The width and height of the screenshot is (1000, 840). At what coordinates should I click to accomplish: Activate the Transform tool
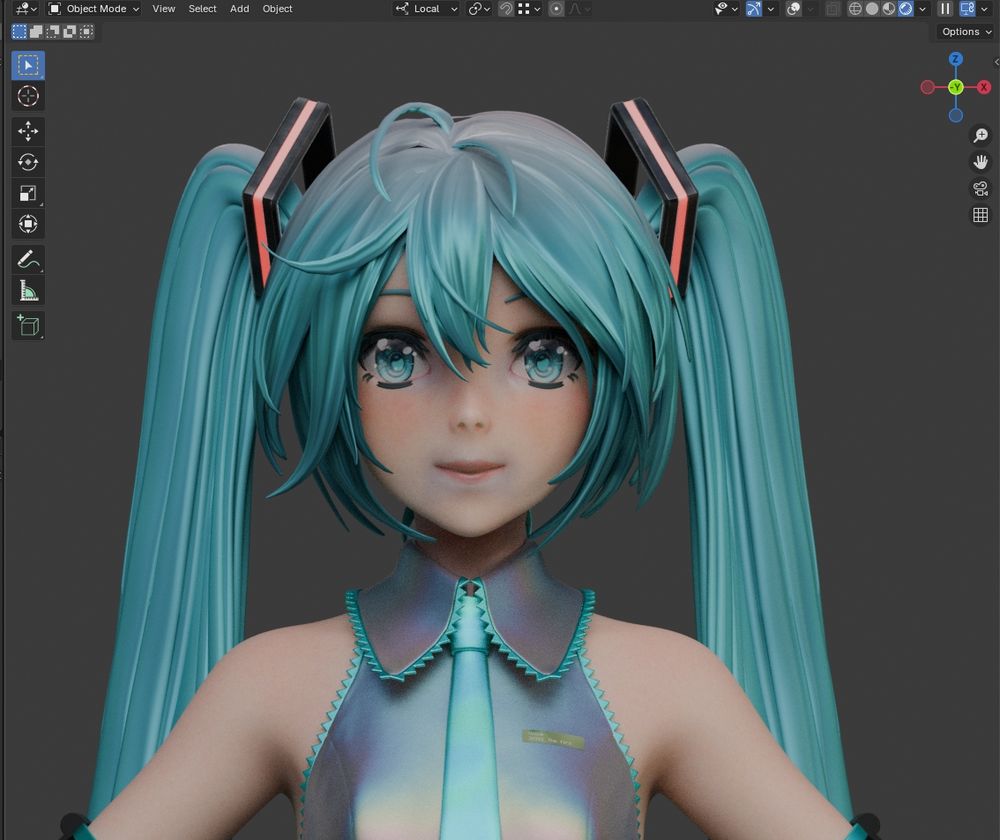[x=27, y=224]
